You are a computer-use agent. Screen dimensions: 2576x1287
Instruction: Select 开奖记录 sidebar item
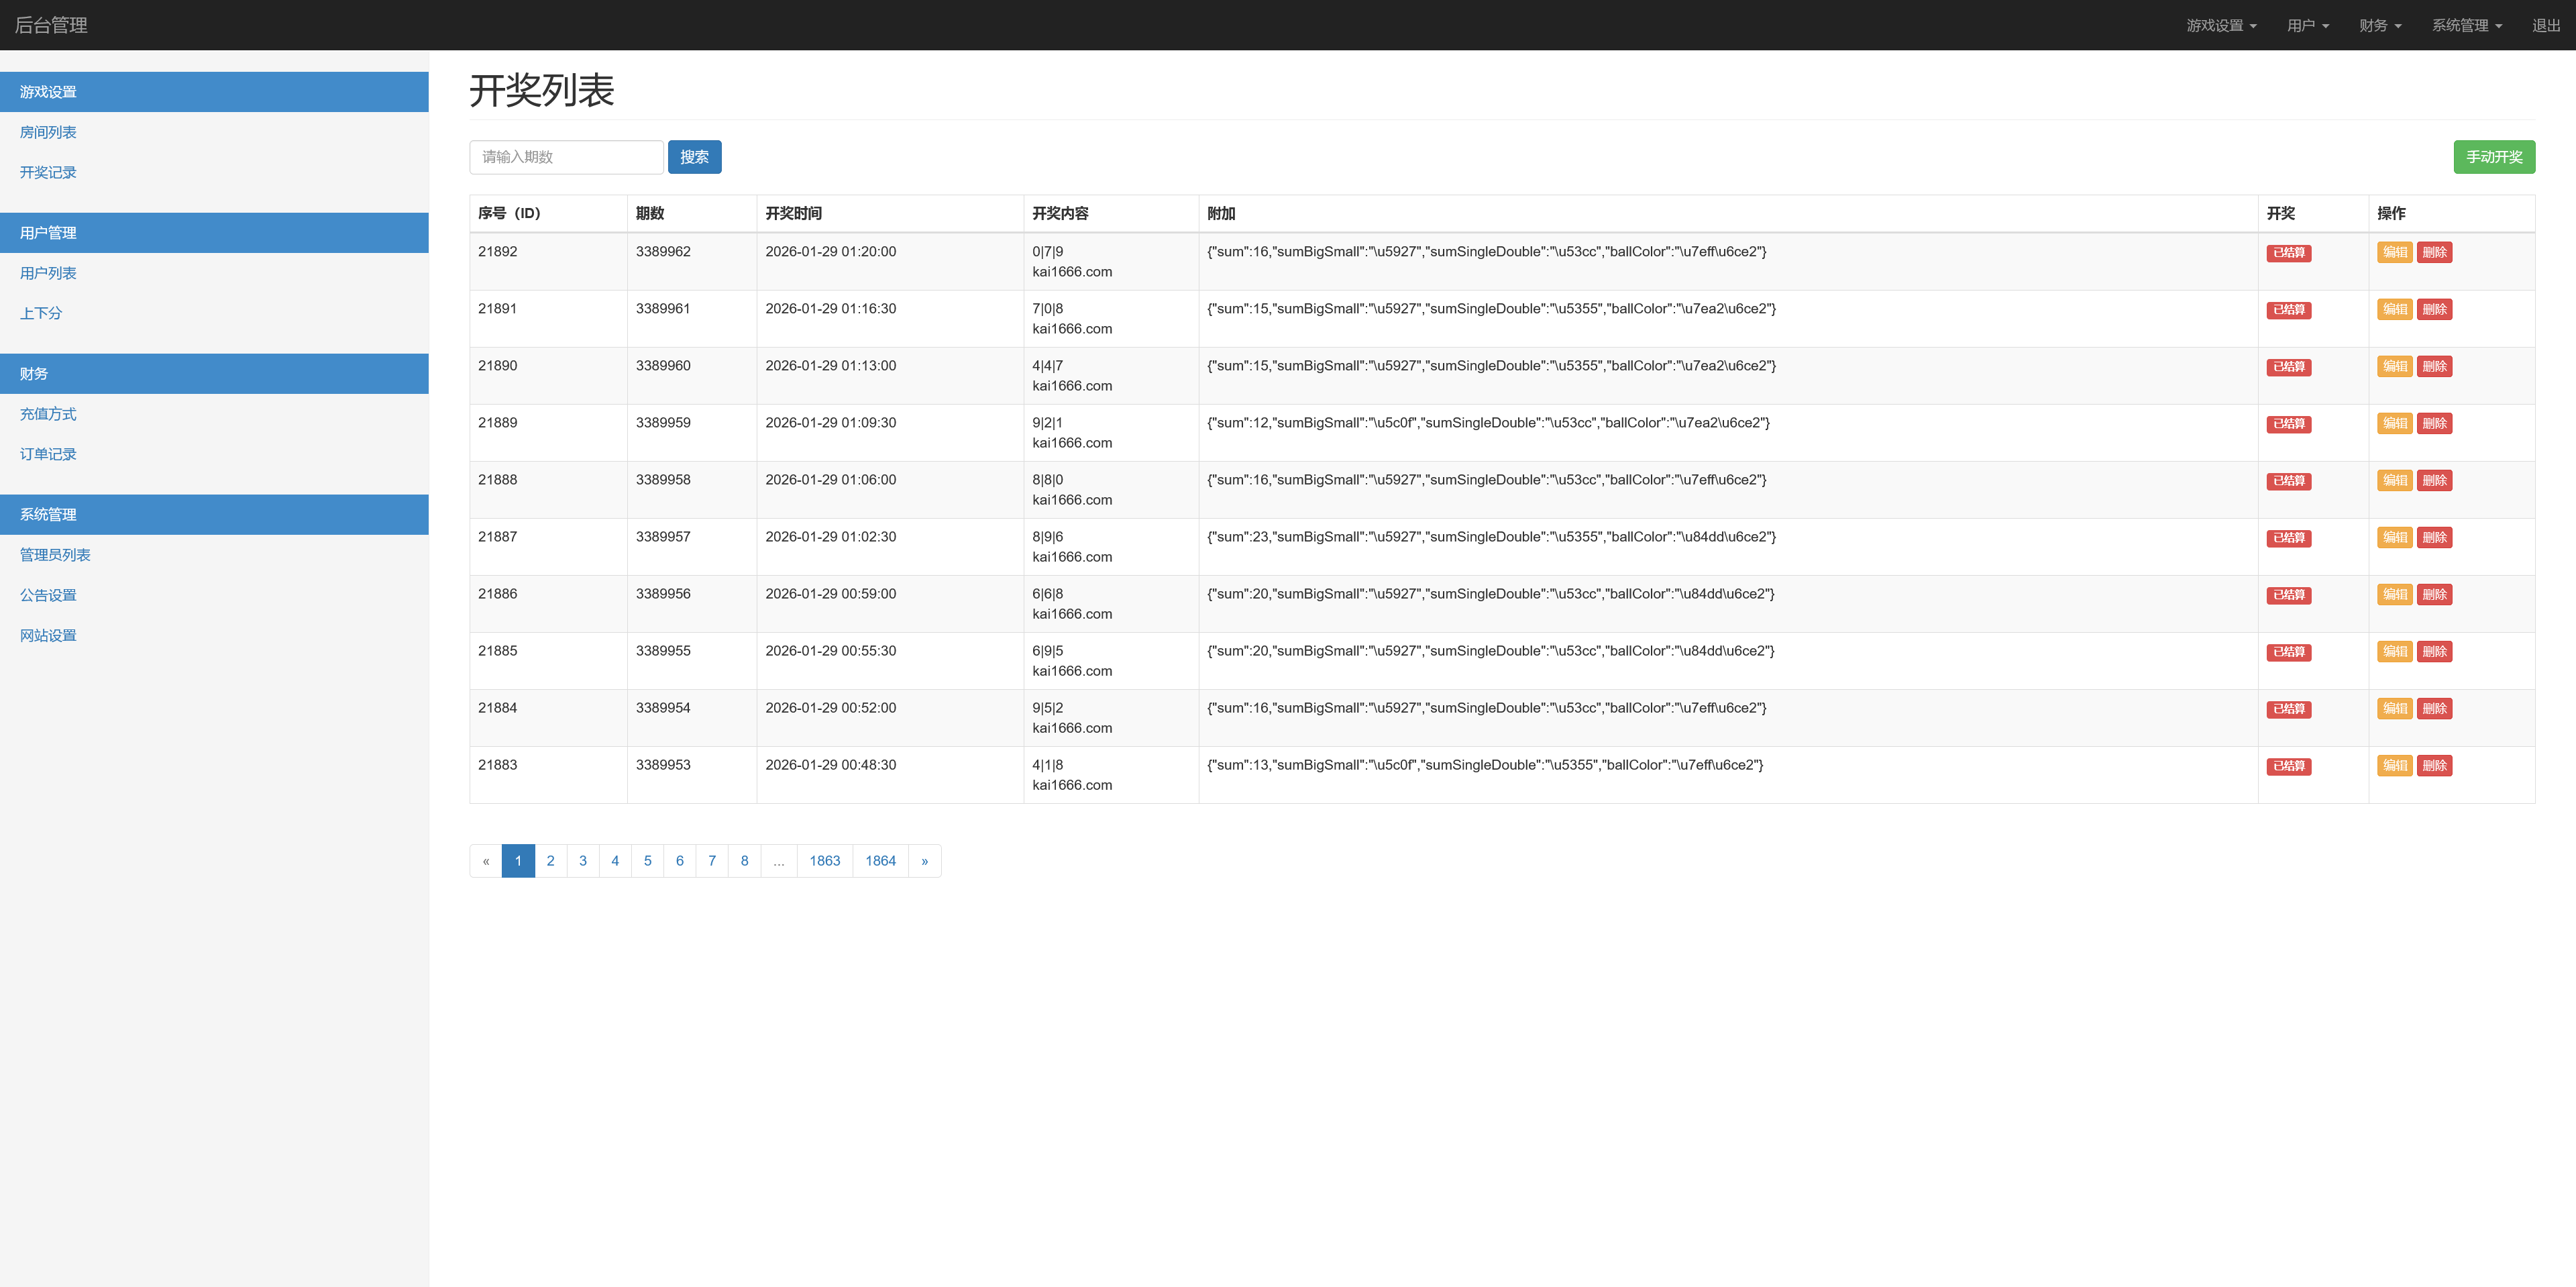point(48,172)
